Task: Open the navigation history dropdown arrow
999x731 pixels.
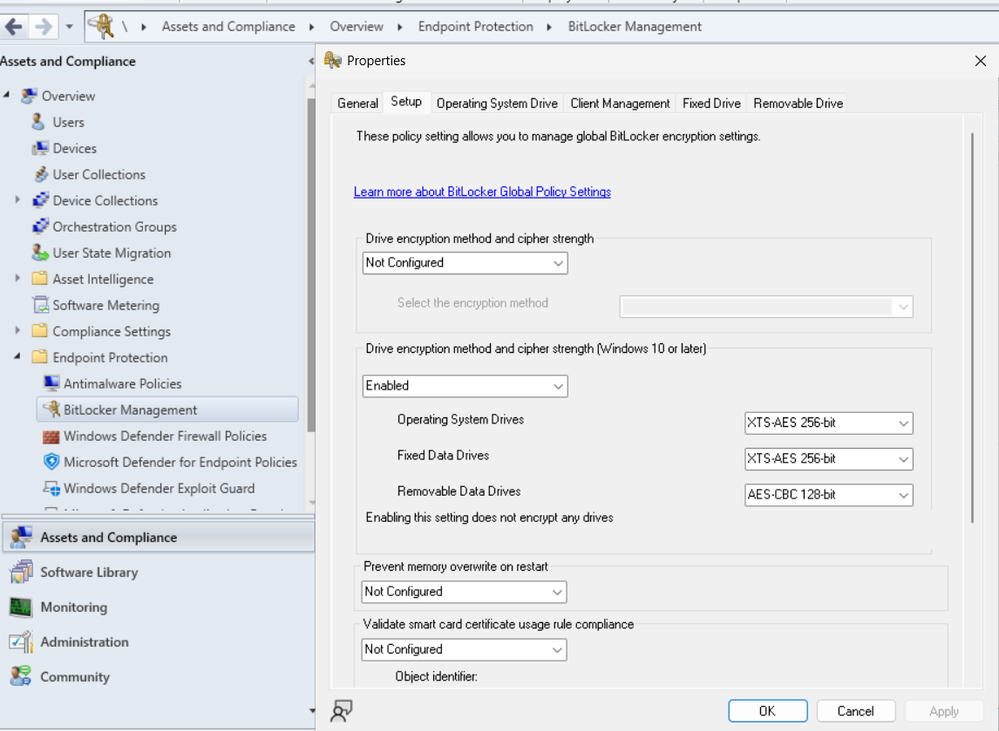Action: pos(69,27)
